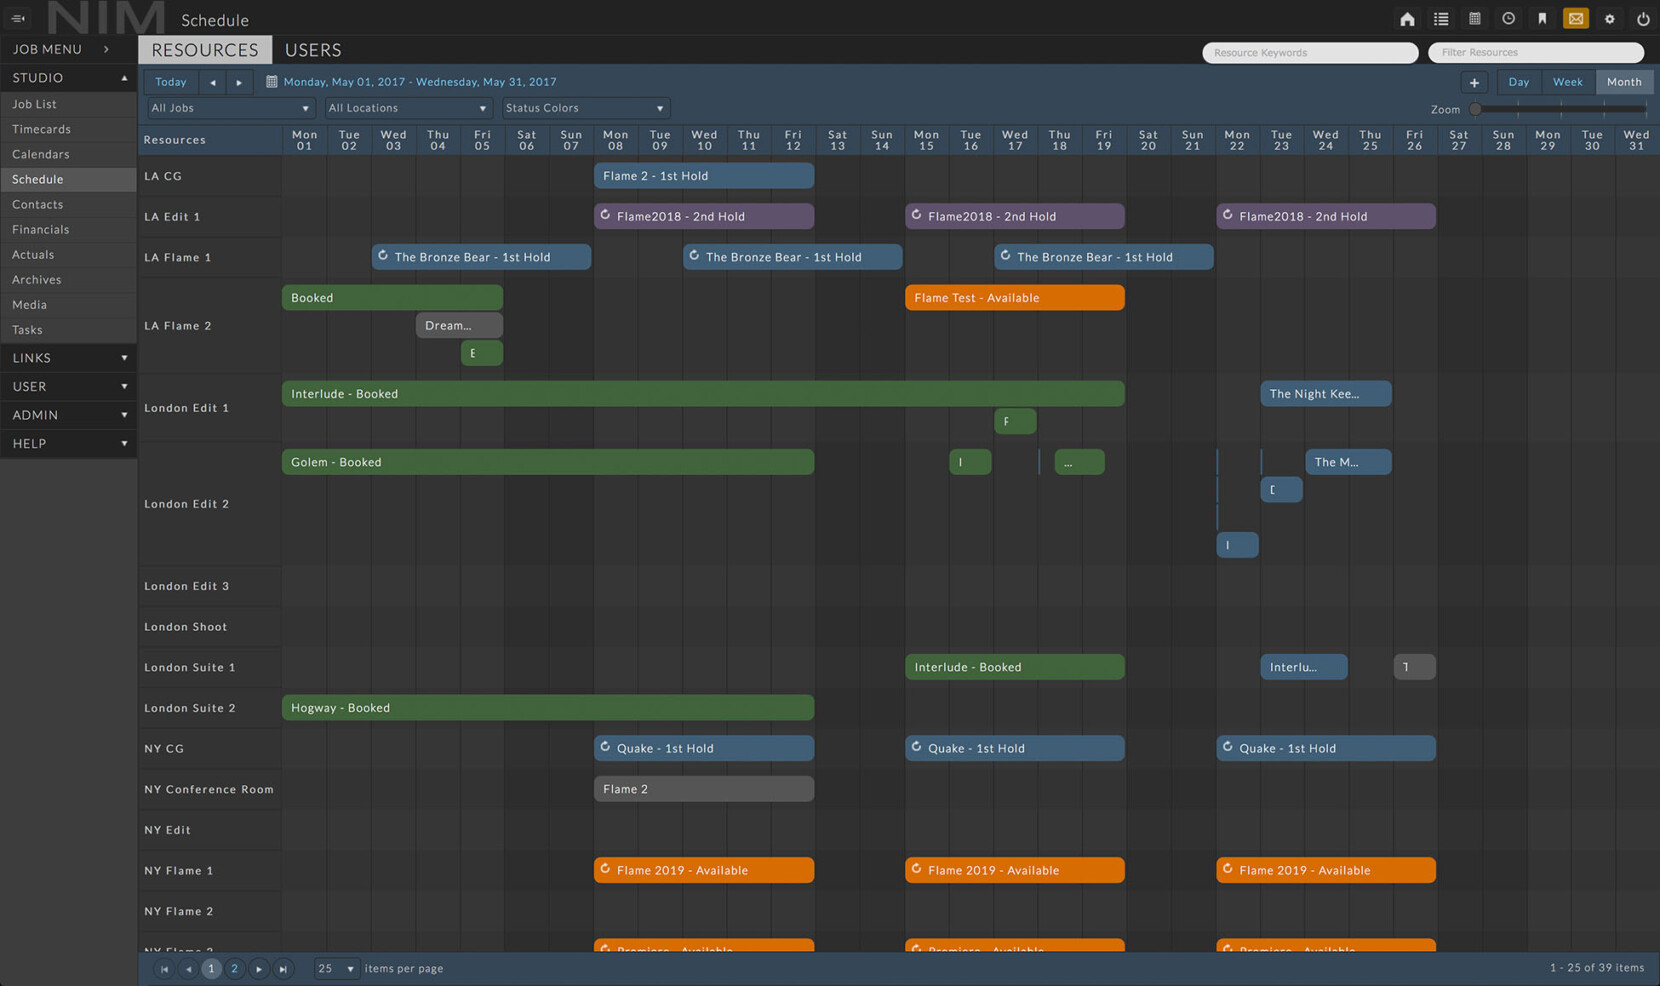Screen dimensions: 1660x986
Task: Click the Today button
Action: tap(170, 81)
